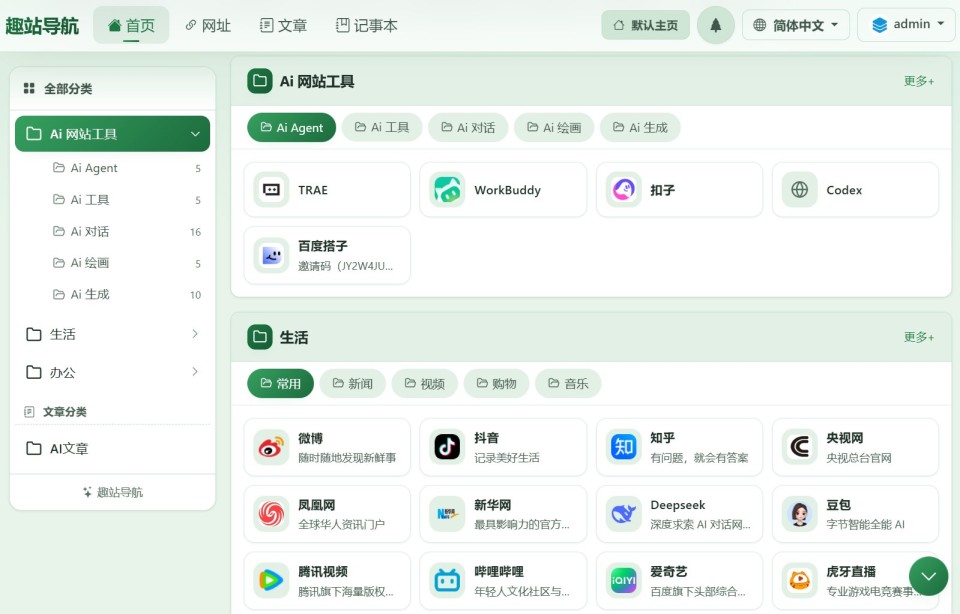Click the Codex globe icon
The height and width of the screenshot is (614, 960).
799,190
